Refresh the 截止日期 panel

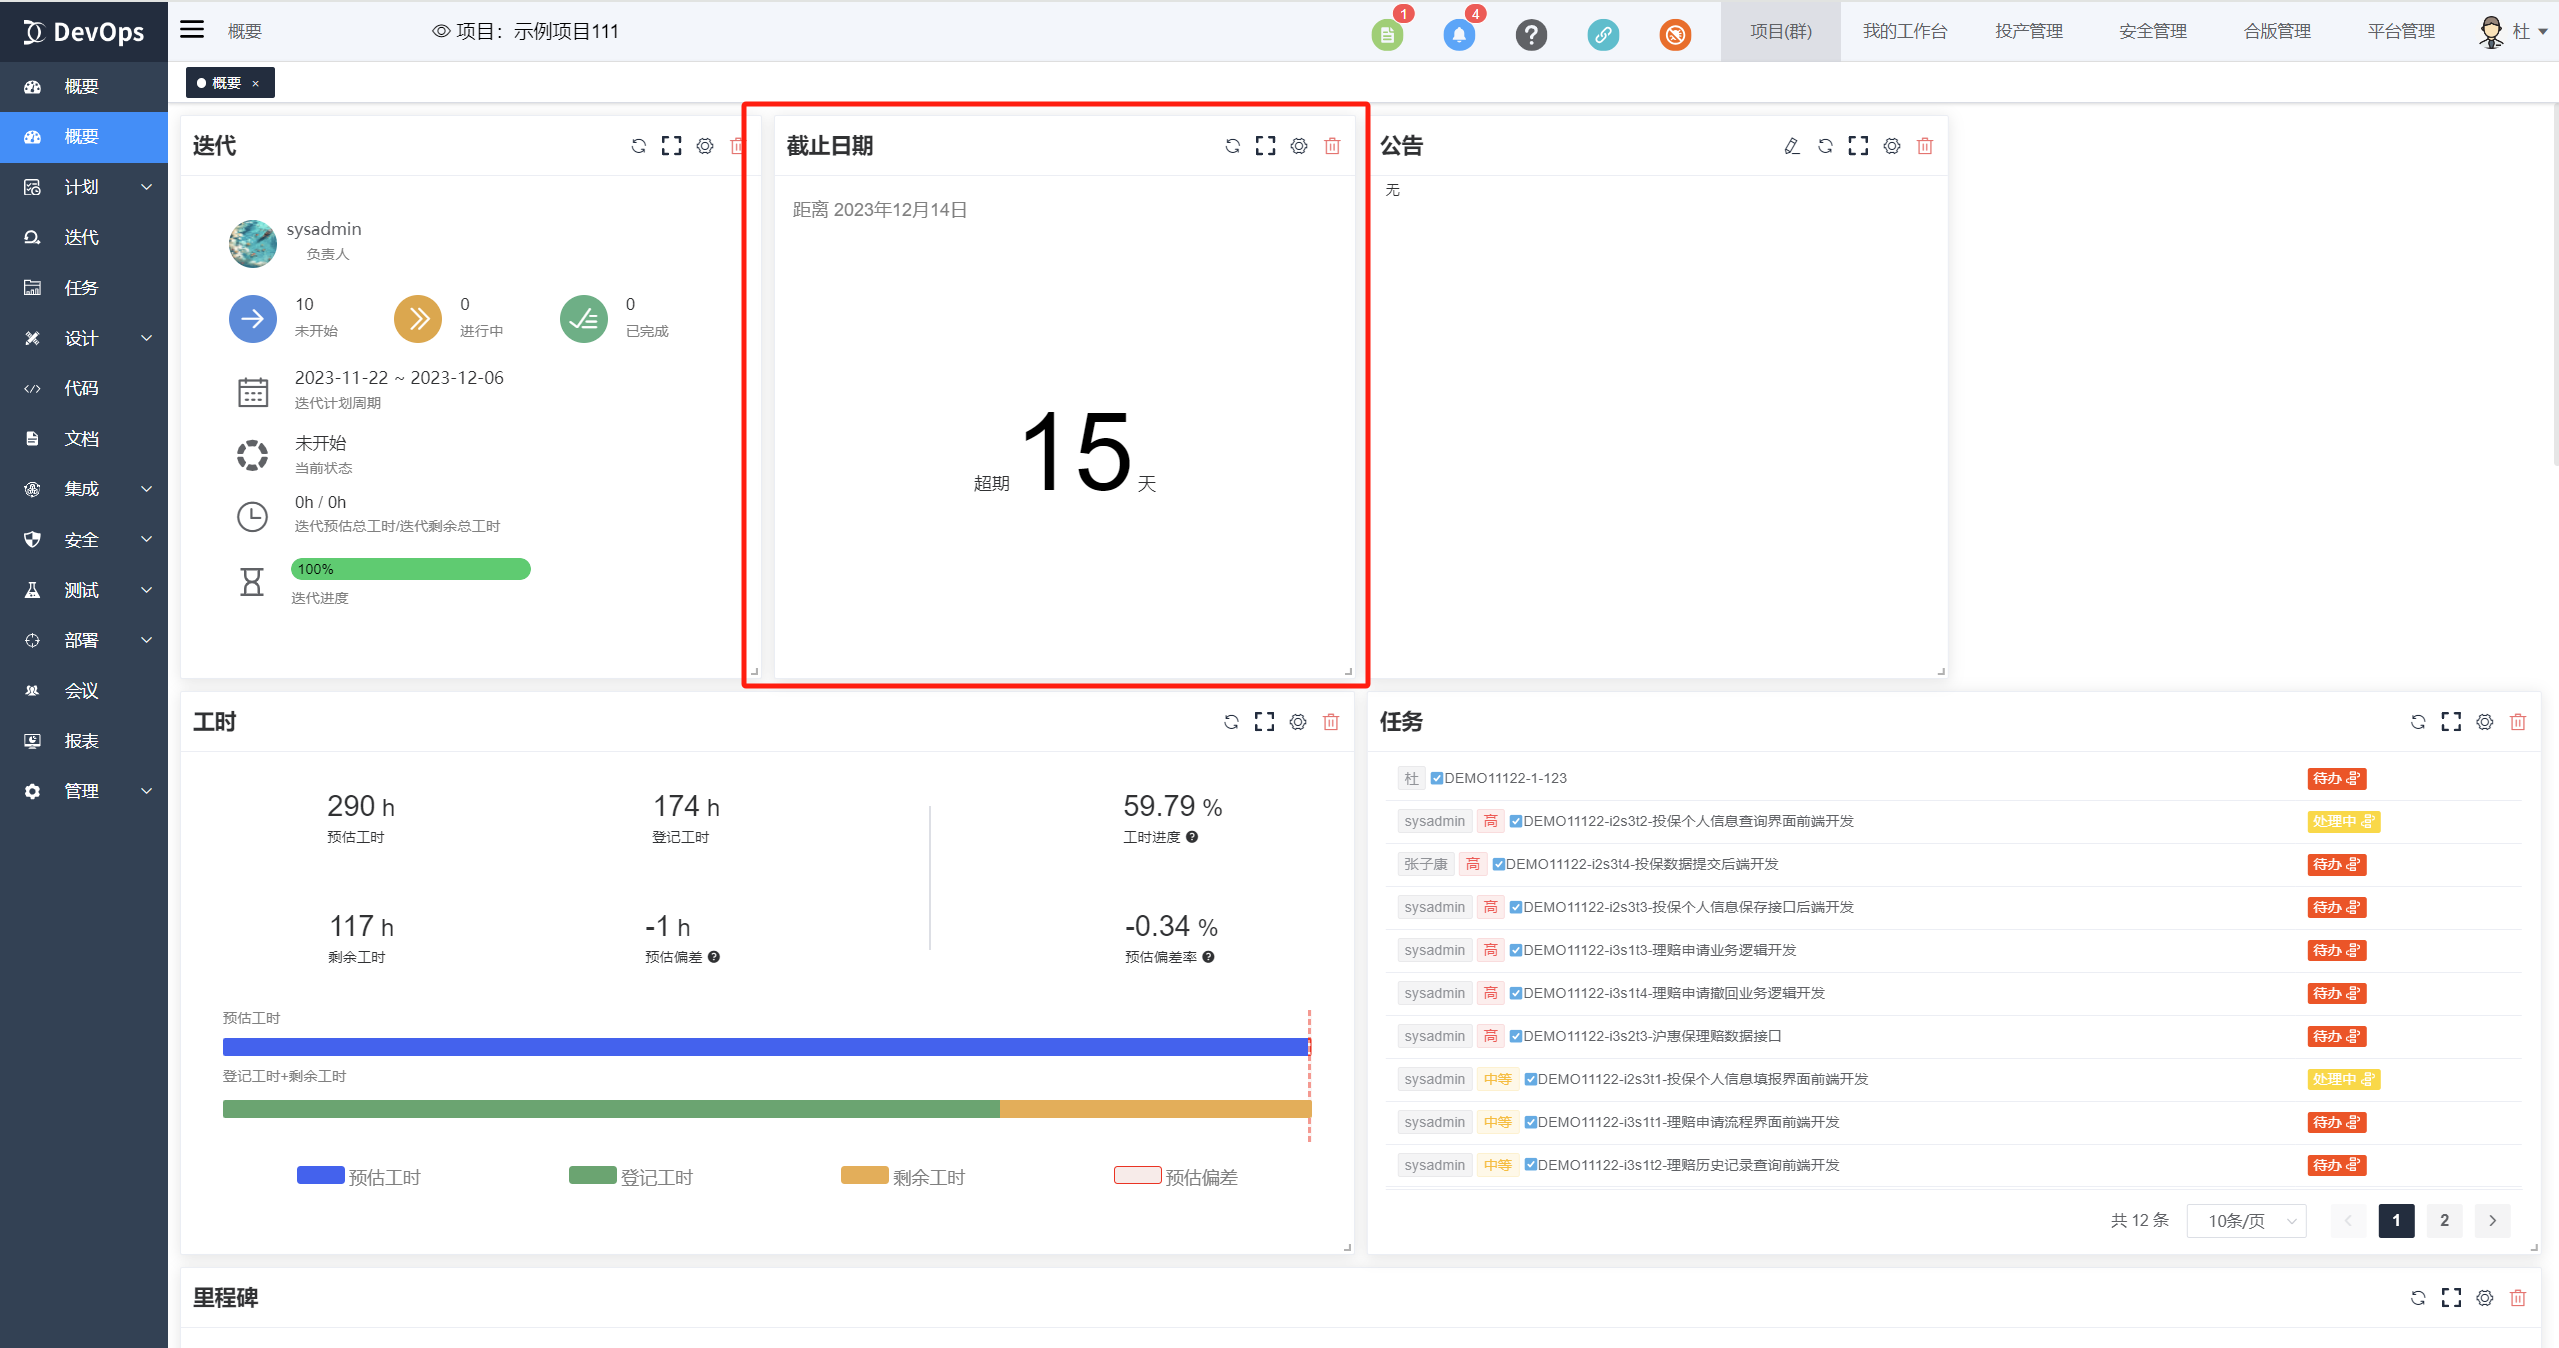(1232, 146)
